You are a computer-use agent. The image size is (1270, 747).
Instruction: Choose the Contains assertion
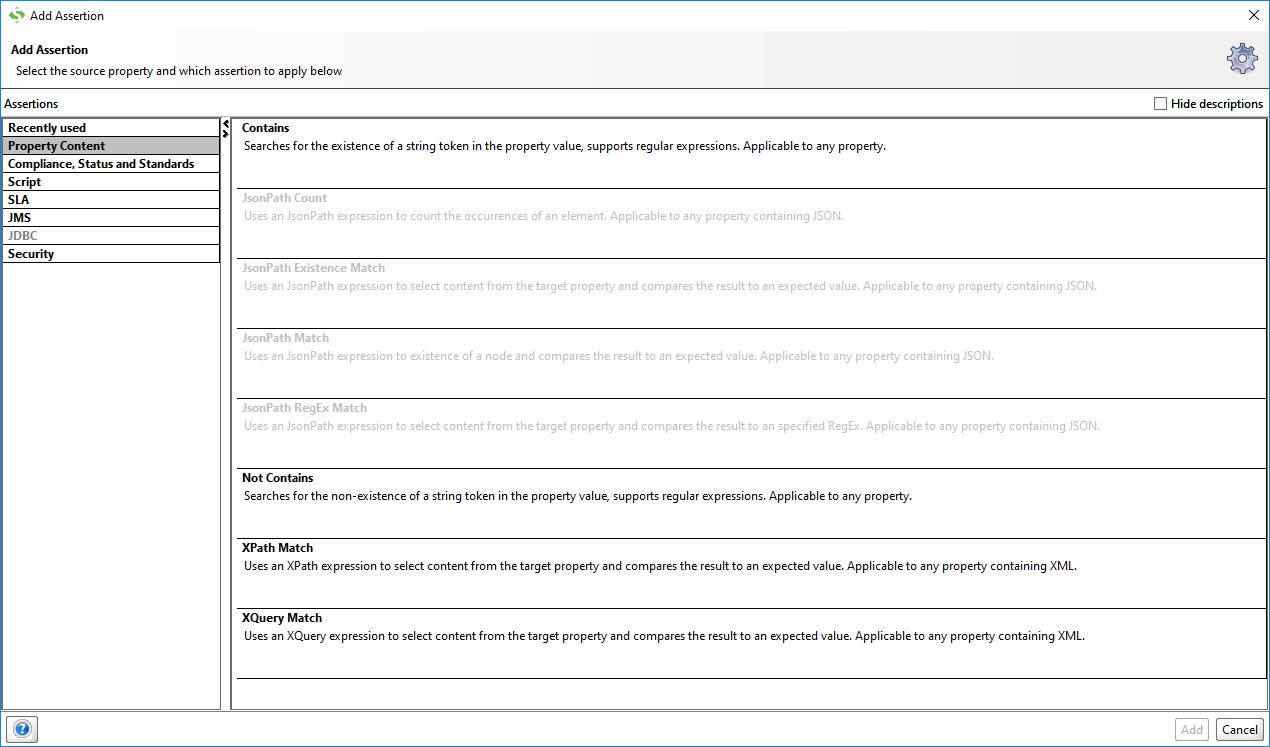(x=751, y=154)
